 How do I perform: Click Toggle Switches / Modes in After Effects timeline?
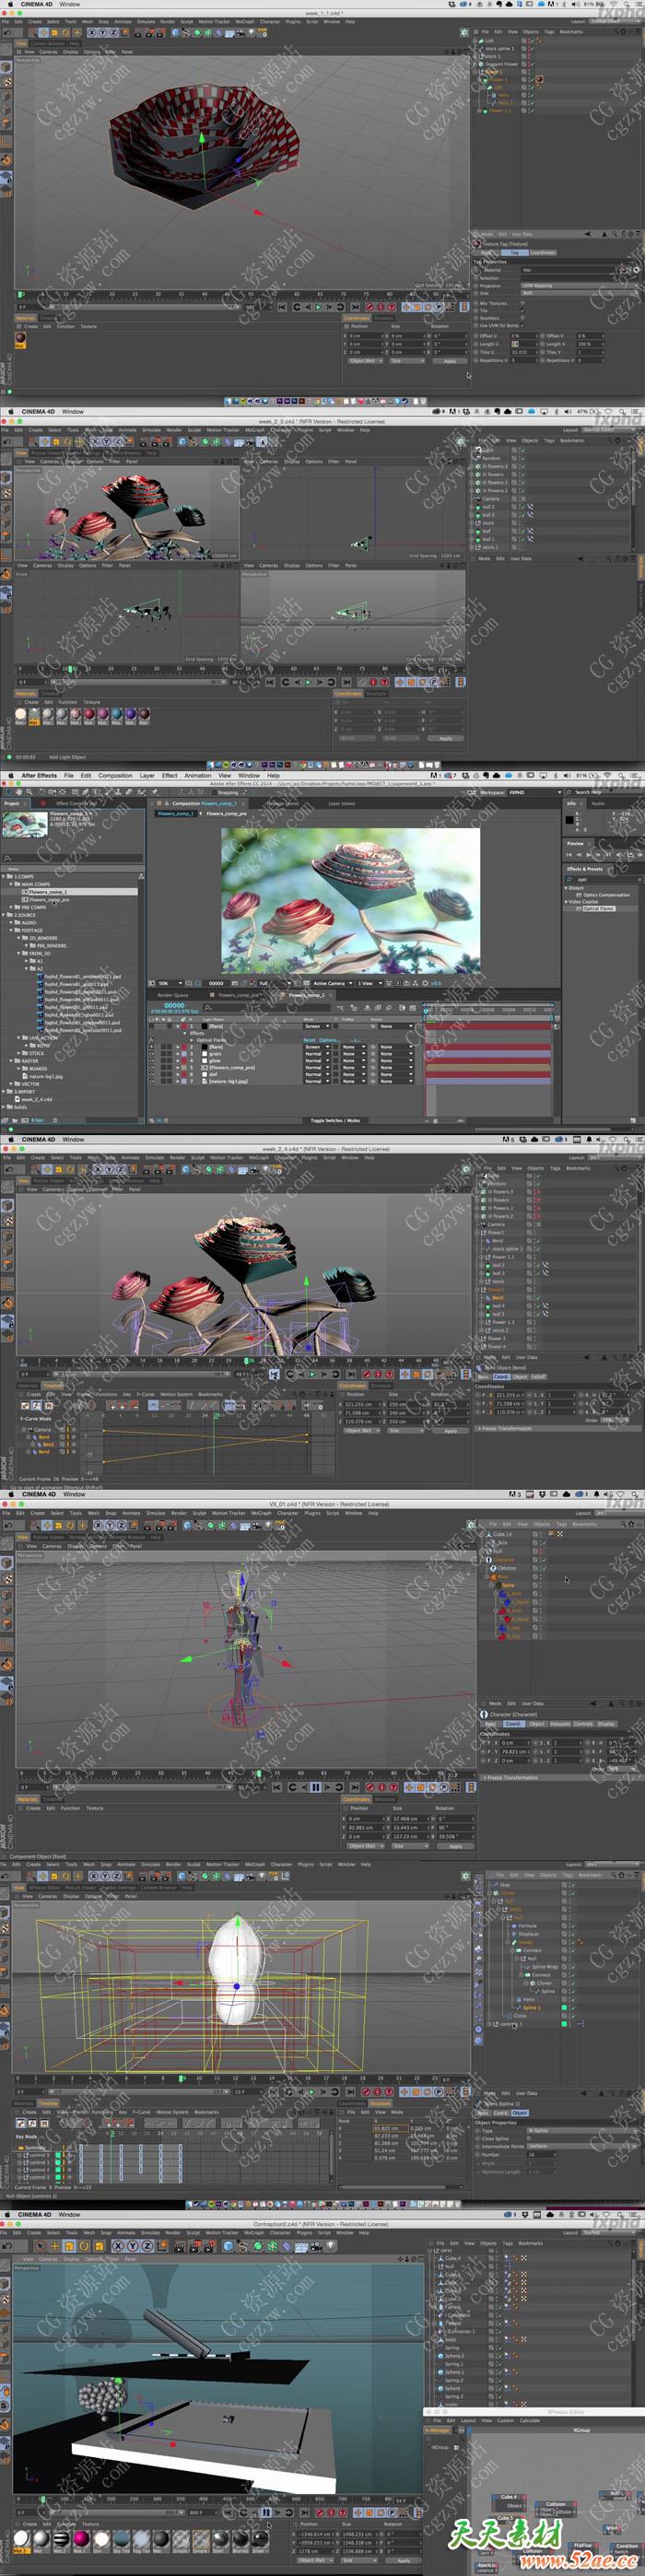[x=335, y=1120]
